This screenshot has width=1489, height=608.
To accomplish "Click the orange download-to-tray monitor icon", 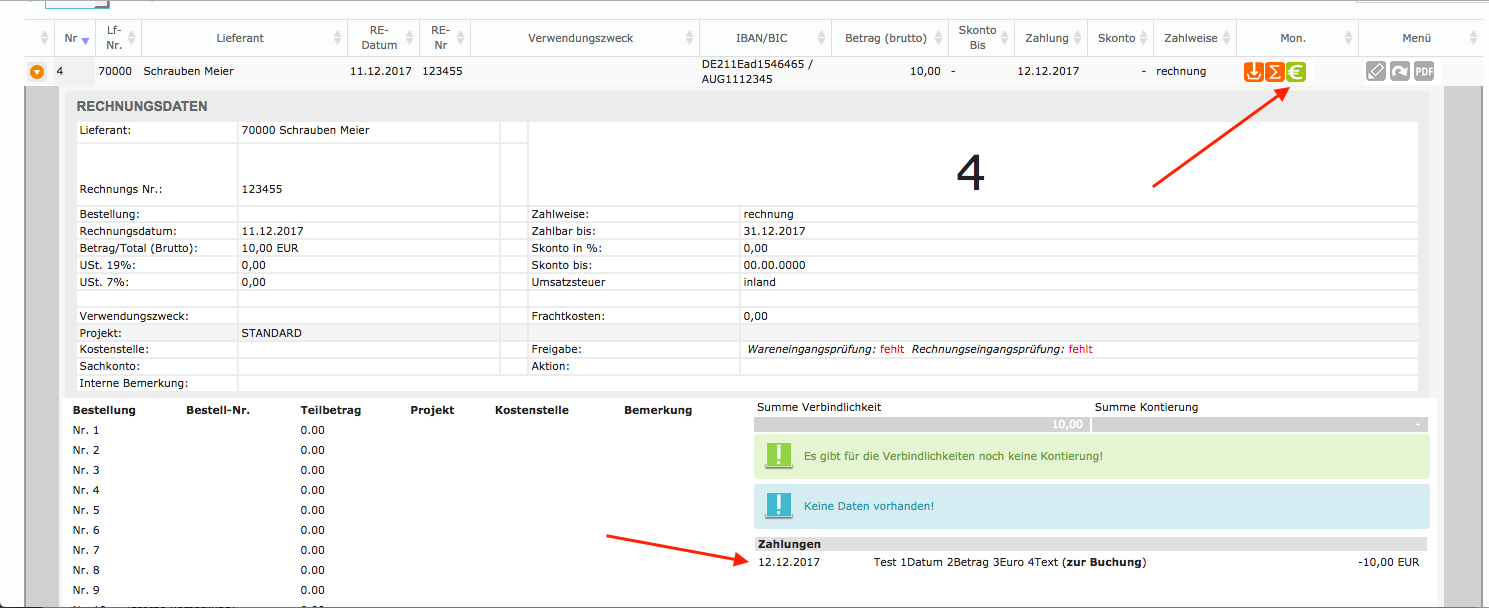I will (x=1253, y=72).
